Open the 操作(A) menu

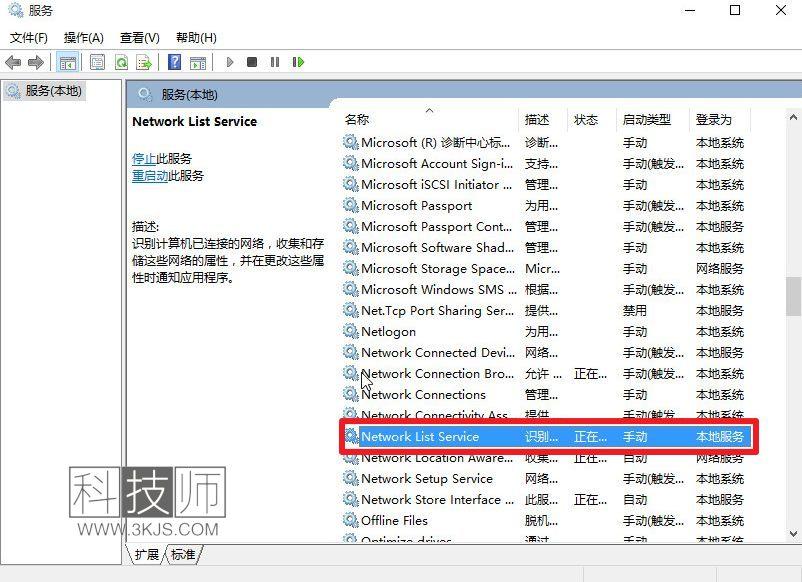[83, 38]
